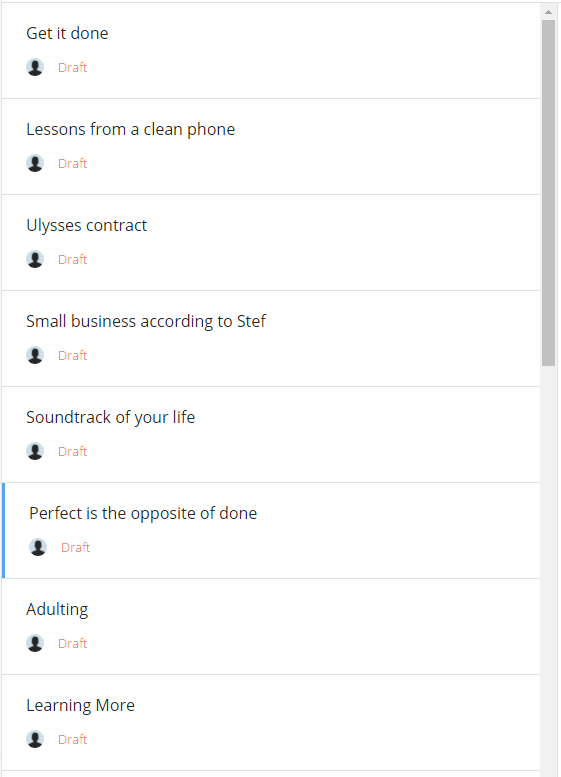Screen dimensions: 561x777
Task: Click author avatar under Learning More
Action: point(35,739)
